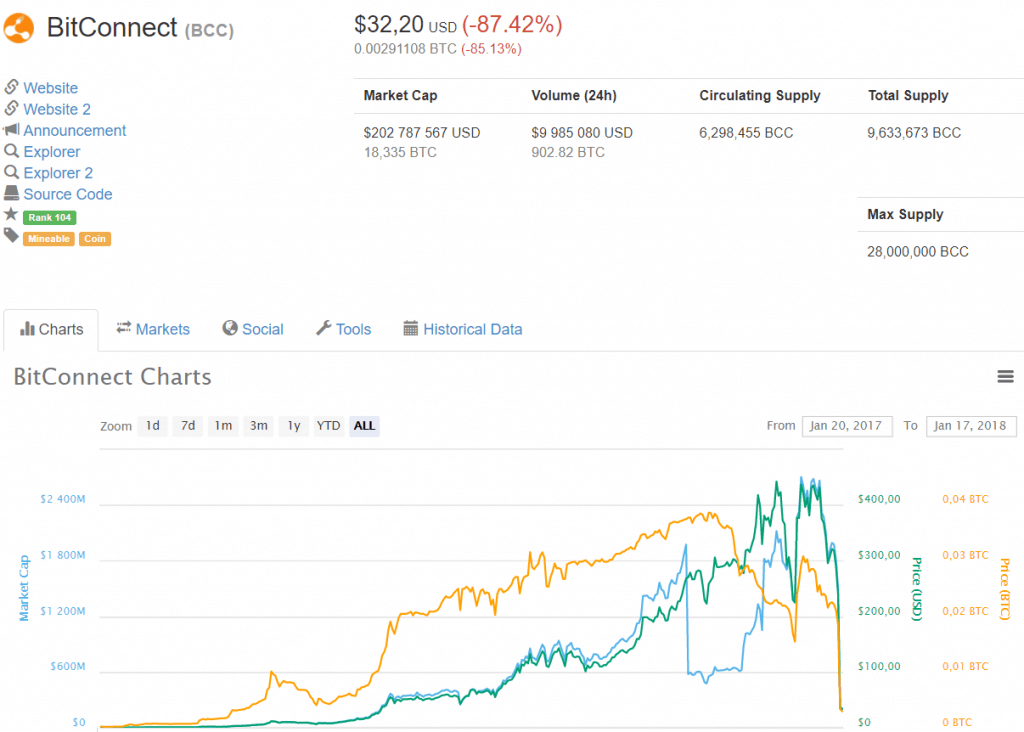This screenshot has height=732, width=1024.
Task: Click the 0.00291108 BTC price text
Action: pos(405,49)
